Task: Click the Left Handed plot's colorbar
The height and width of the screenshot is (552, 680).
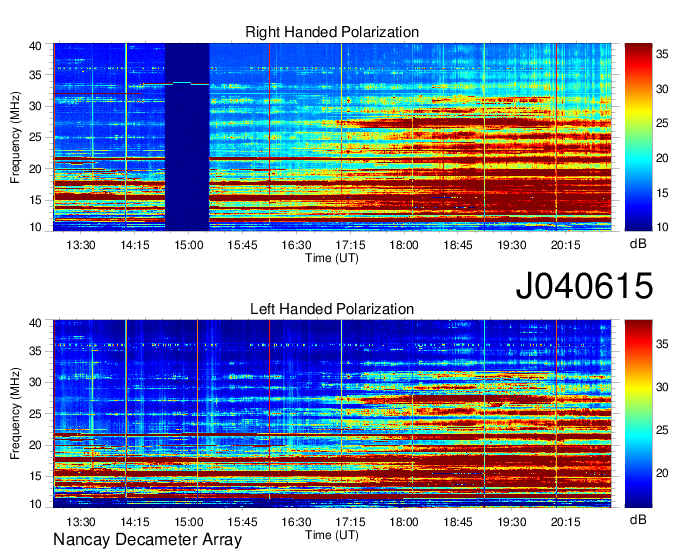Action: click(638, 414)
